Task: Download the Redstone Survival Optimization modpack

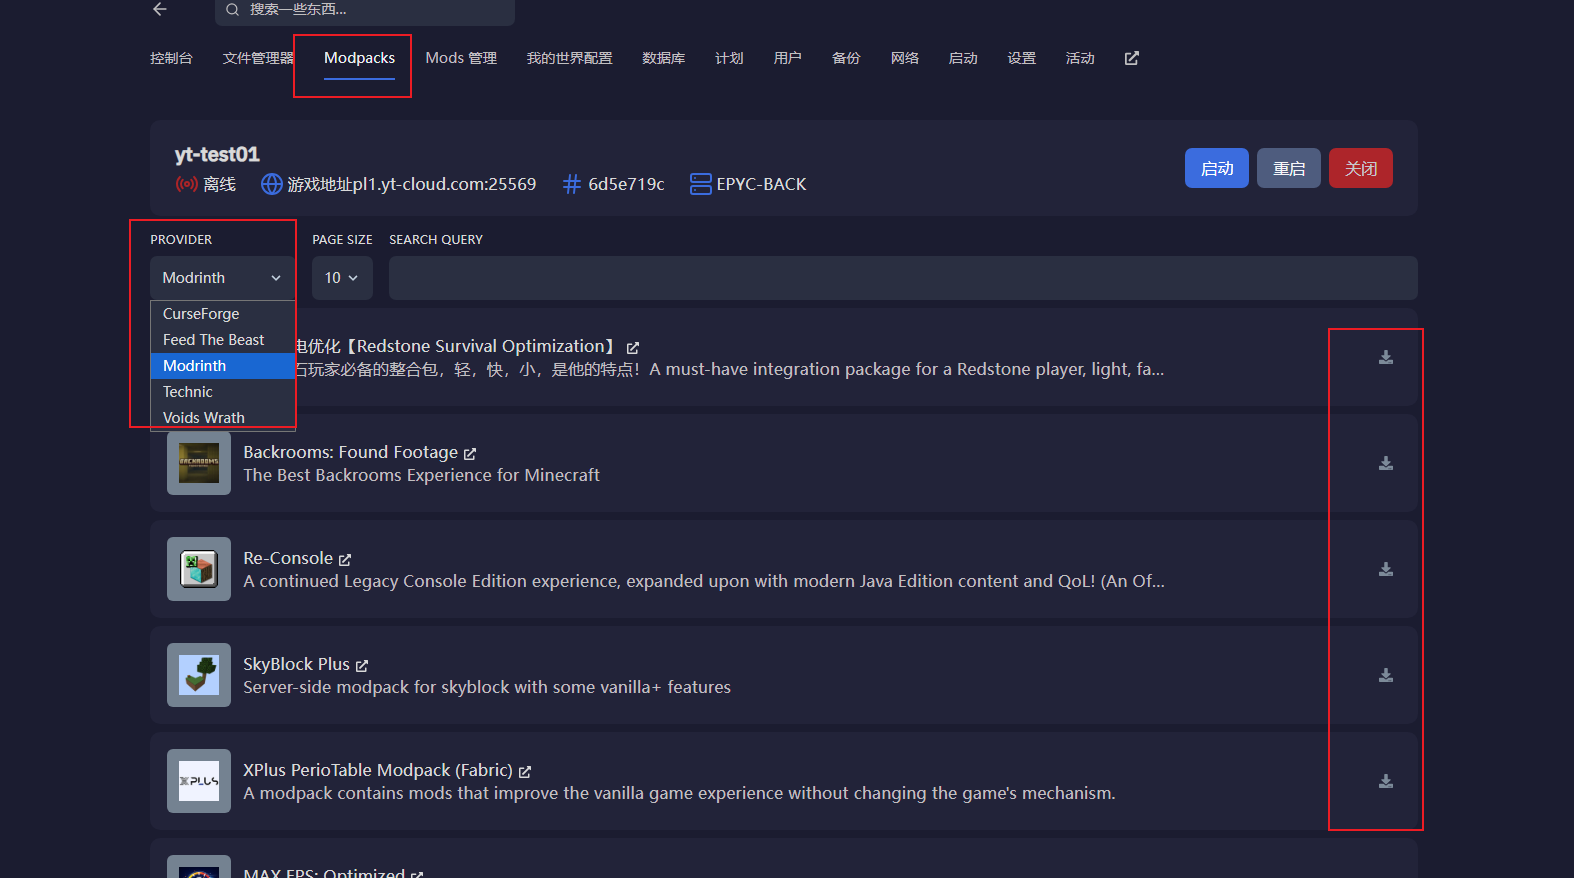Action: (1386, 357)
